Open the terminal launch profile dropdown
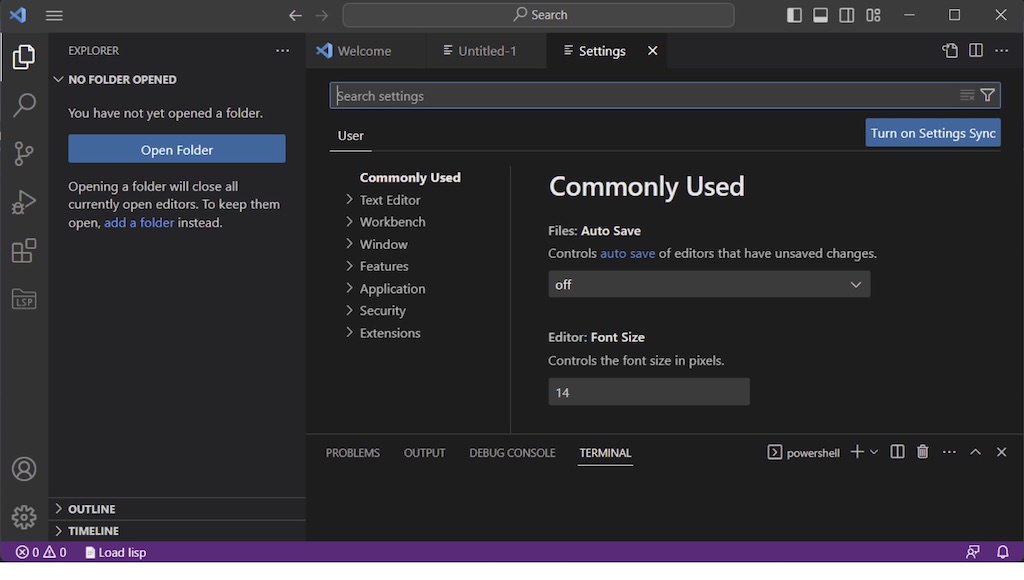Screen dimensions: 1024x580 click(x=874, y=452)
